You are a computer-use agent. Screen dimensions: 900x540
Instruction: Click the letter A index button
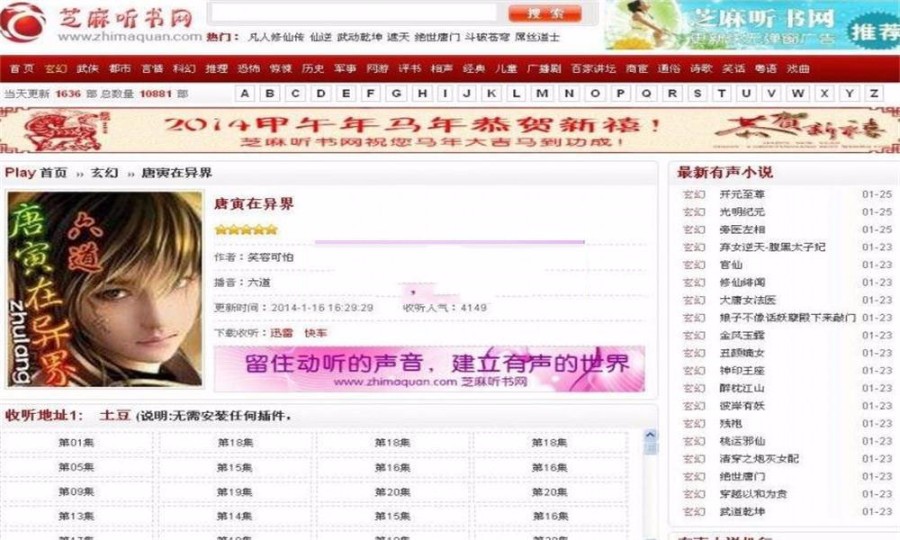(x=245, y=93)
